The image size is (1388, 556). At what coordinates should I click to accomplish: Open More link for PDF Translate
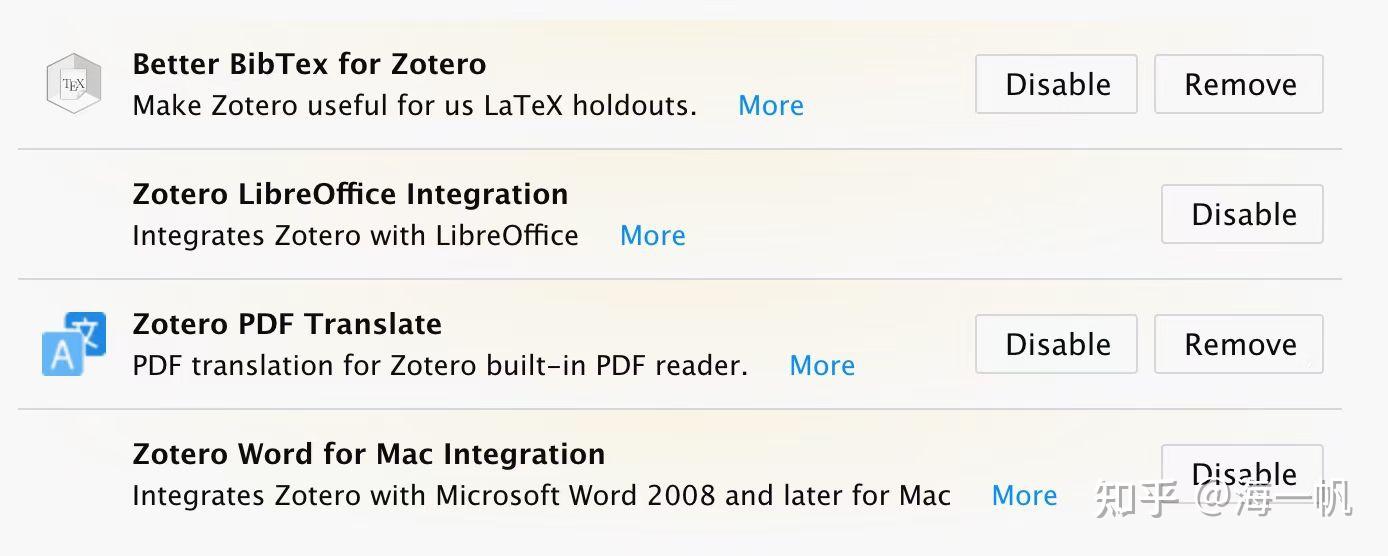pyautogui.click(x=821, y=366)
